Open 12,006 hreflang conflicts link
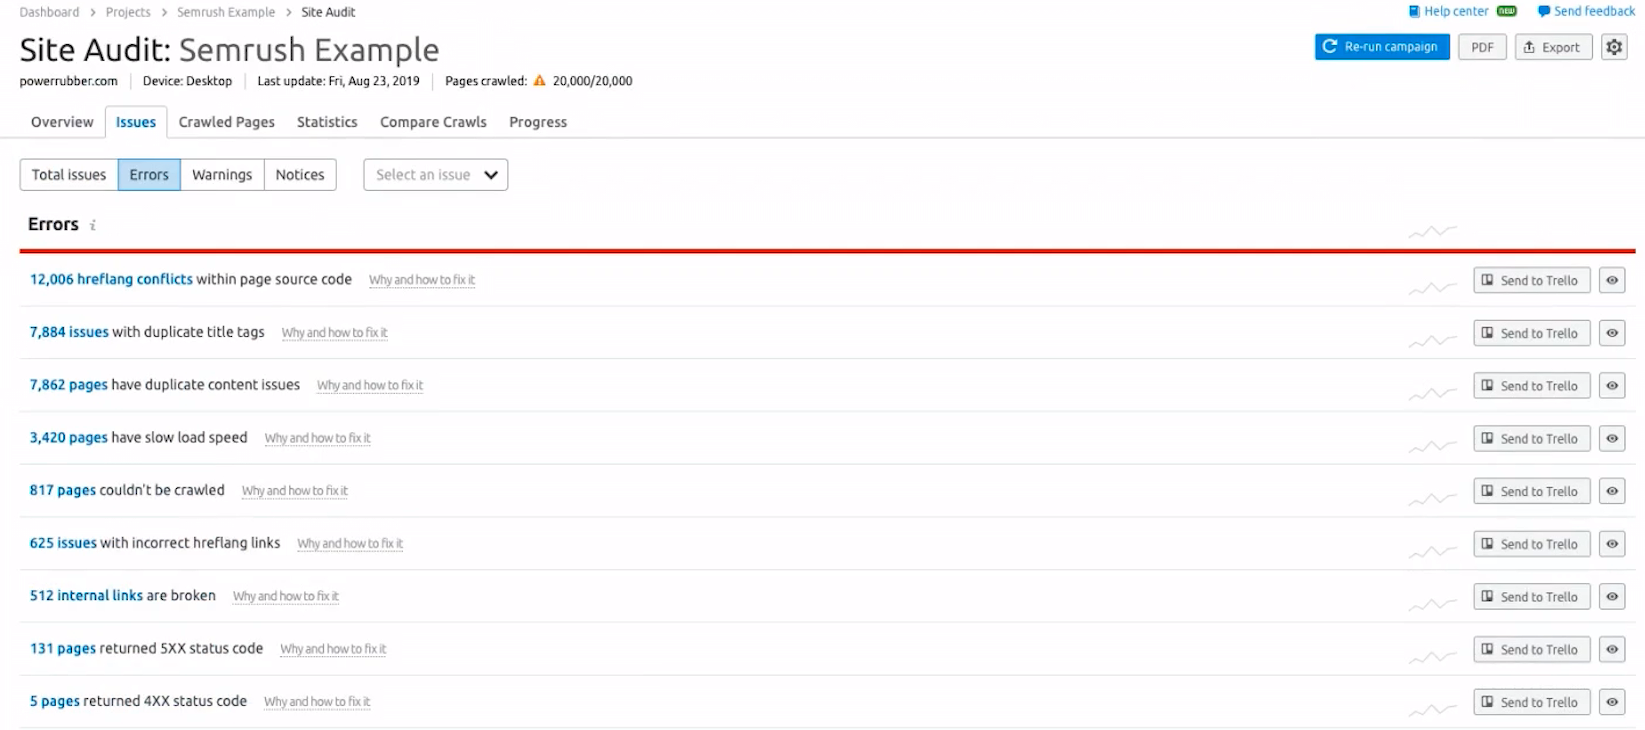This screenshot has width=1645, height=730. coord(111,279)
